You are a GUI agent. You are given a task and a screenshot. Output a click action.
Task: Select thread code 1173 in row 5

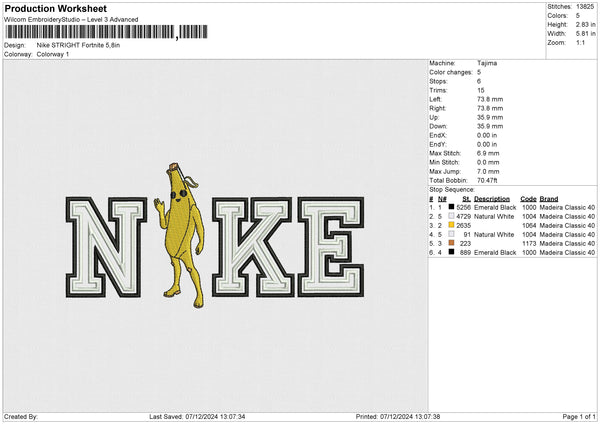529,243
